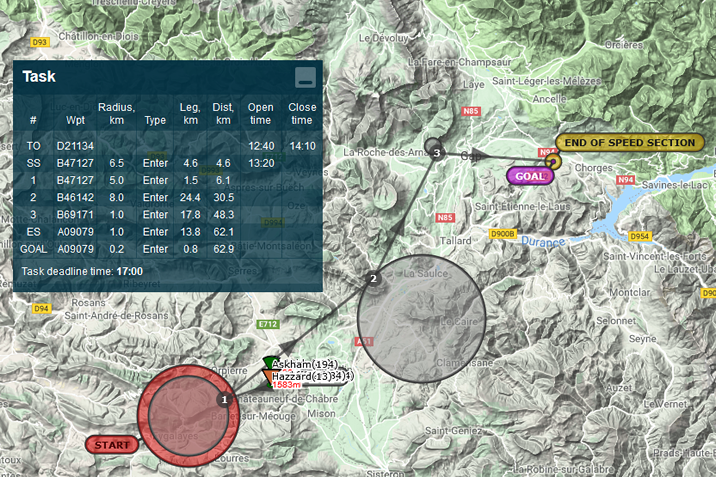Select the TO row waypoint D21134
This screenshot has width=716, height=477.
75,146
